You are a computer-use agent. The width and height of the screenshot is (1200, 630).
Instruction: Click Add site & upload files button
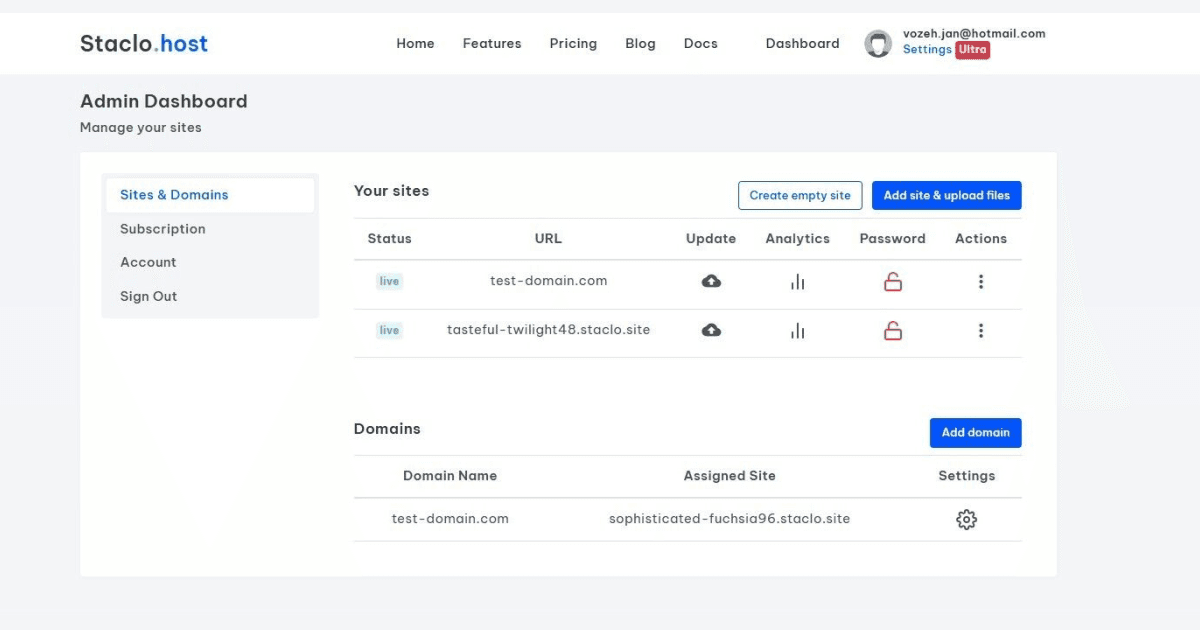click(947, 195)
